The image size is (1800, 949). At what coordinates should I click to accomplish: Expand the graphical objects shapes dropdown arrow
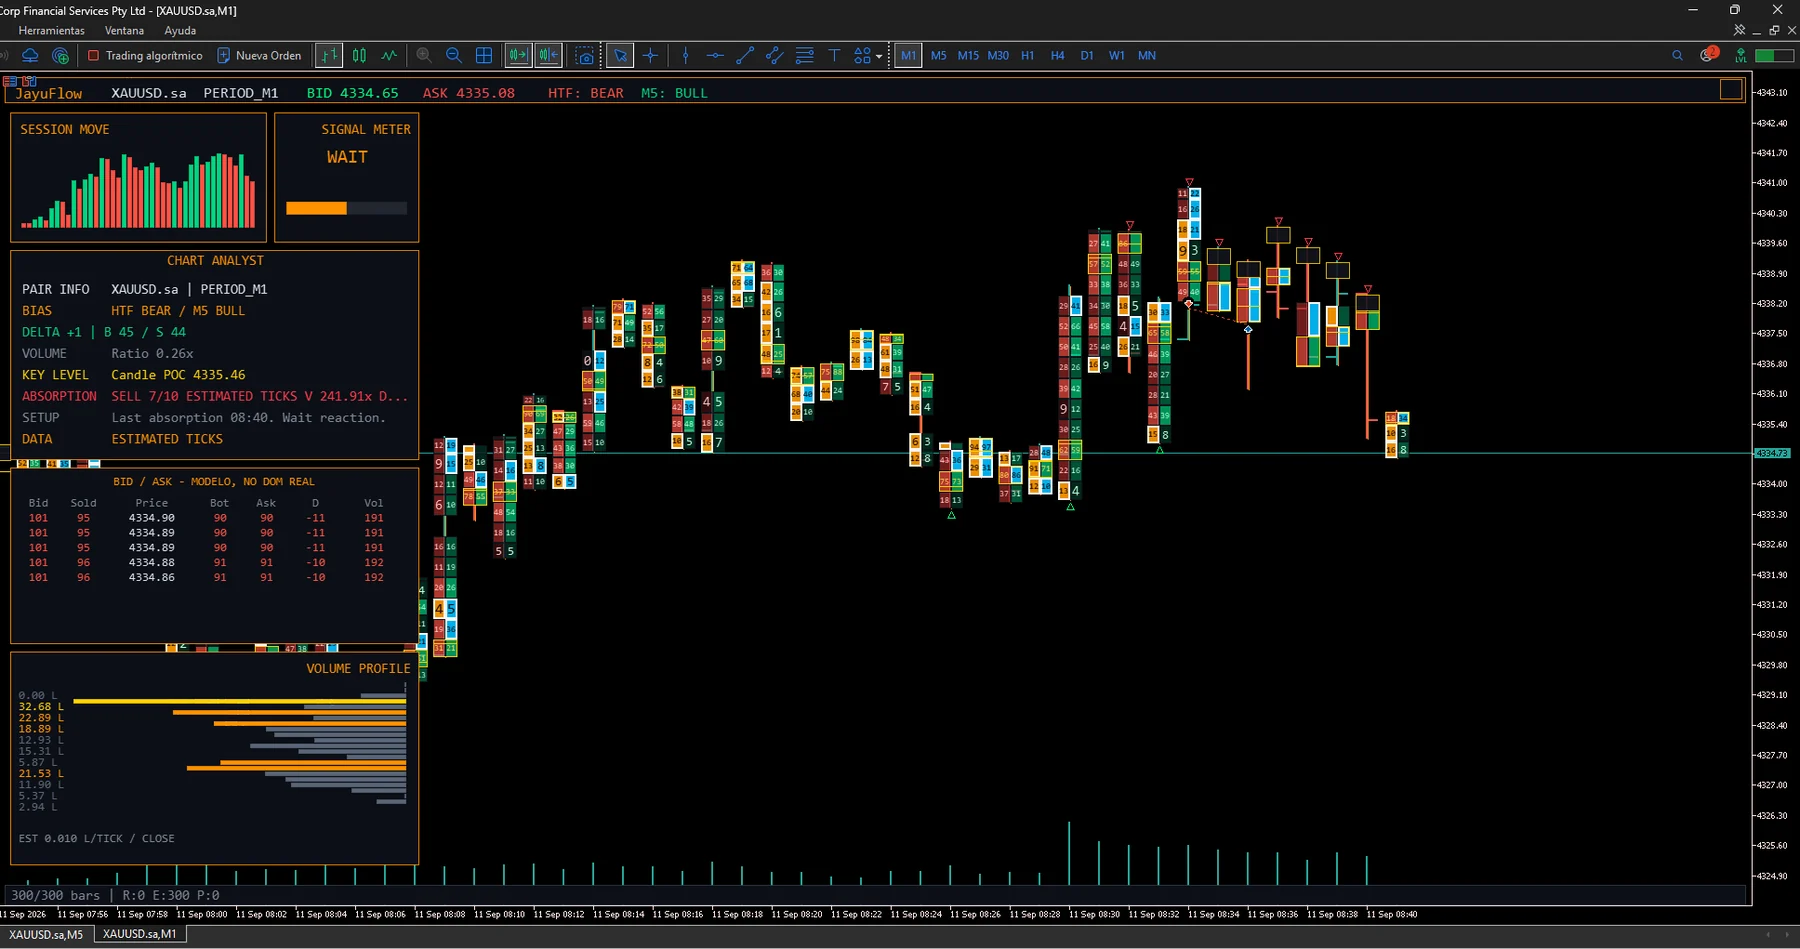[x=879, y=57]
